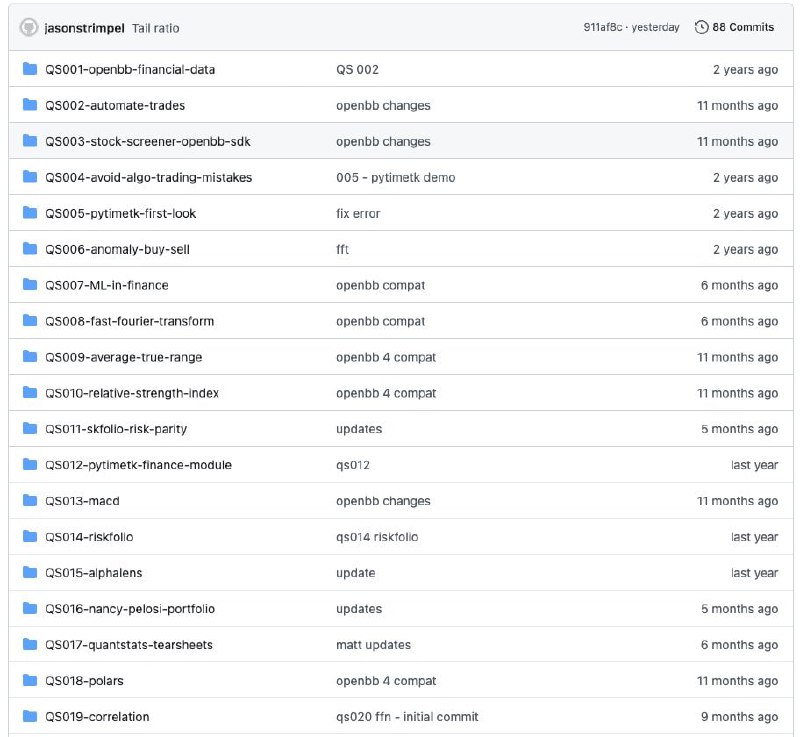Open the '005 - pytimetk demo' commit link

click(395, 177)
